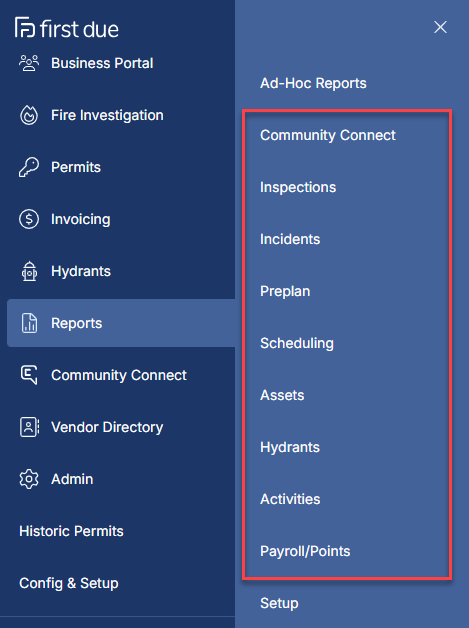Go to Historic Permits link
Image resolution: width=469 pixels, height=628 pixels.
(71, 531)
